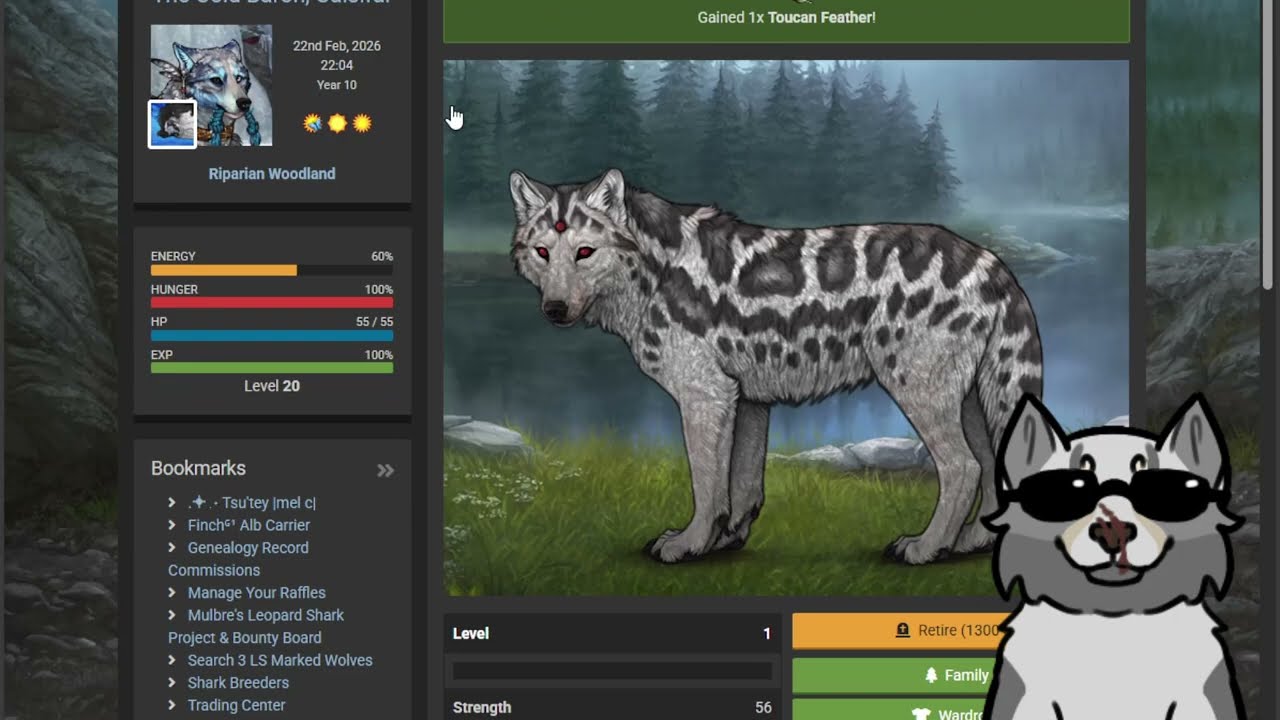This screenshot has height=720, width=1280.
Task: Click the Retire wolf button
Action: coord(899,630)
